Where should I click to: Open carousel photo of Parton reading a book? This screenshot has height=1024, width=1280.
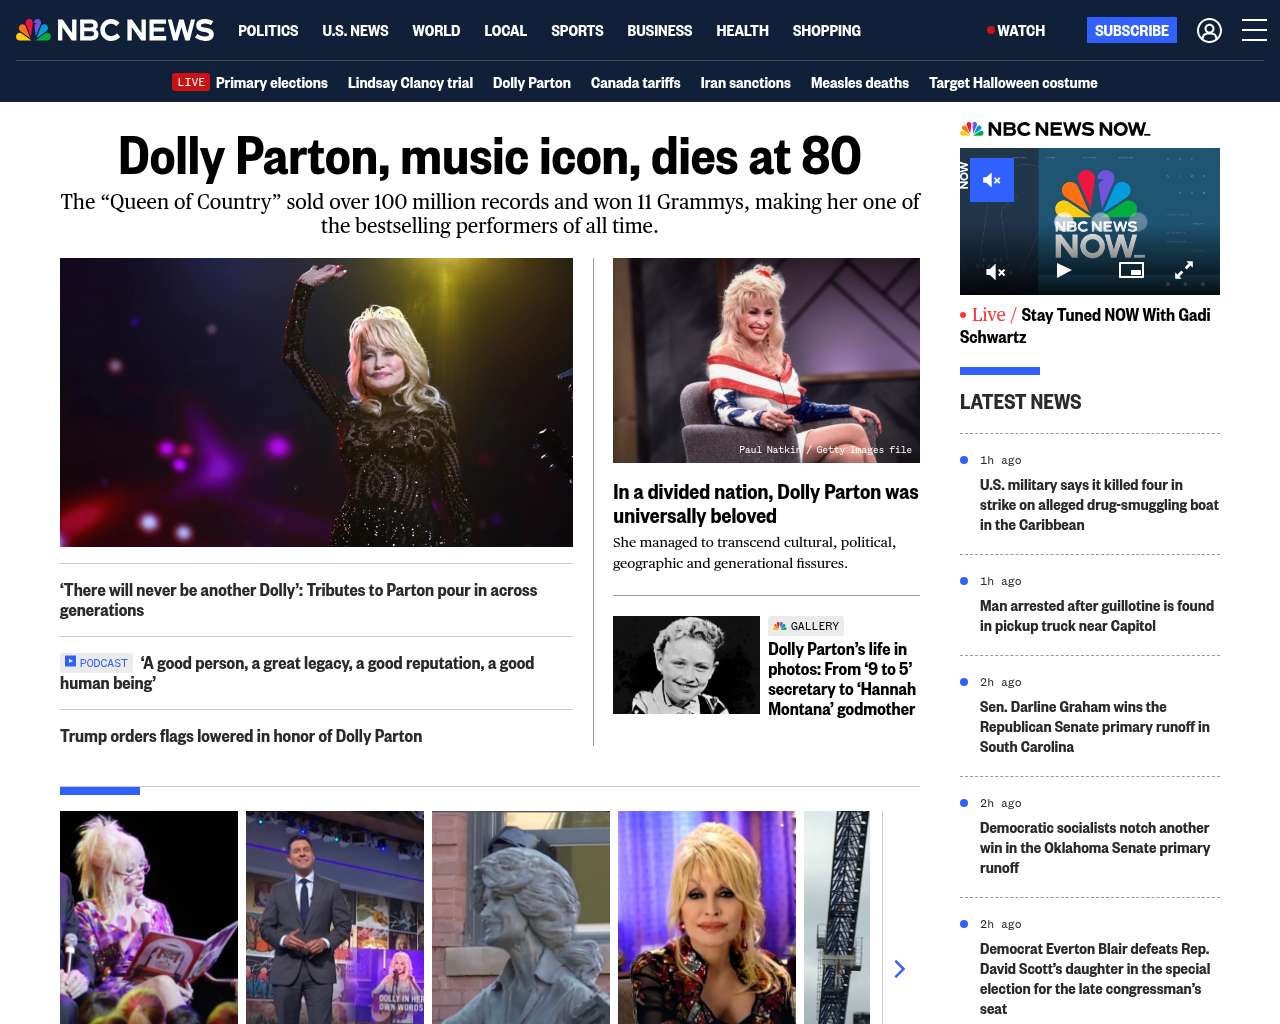(149, 917)
